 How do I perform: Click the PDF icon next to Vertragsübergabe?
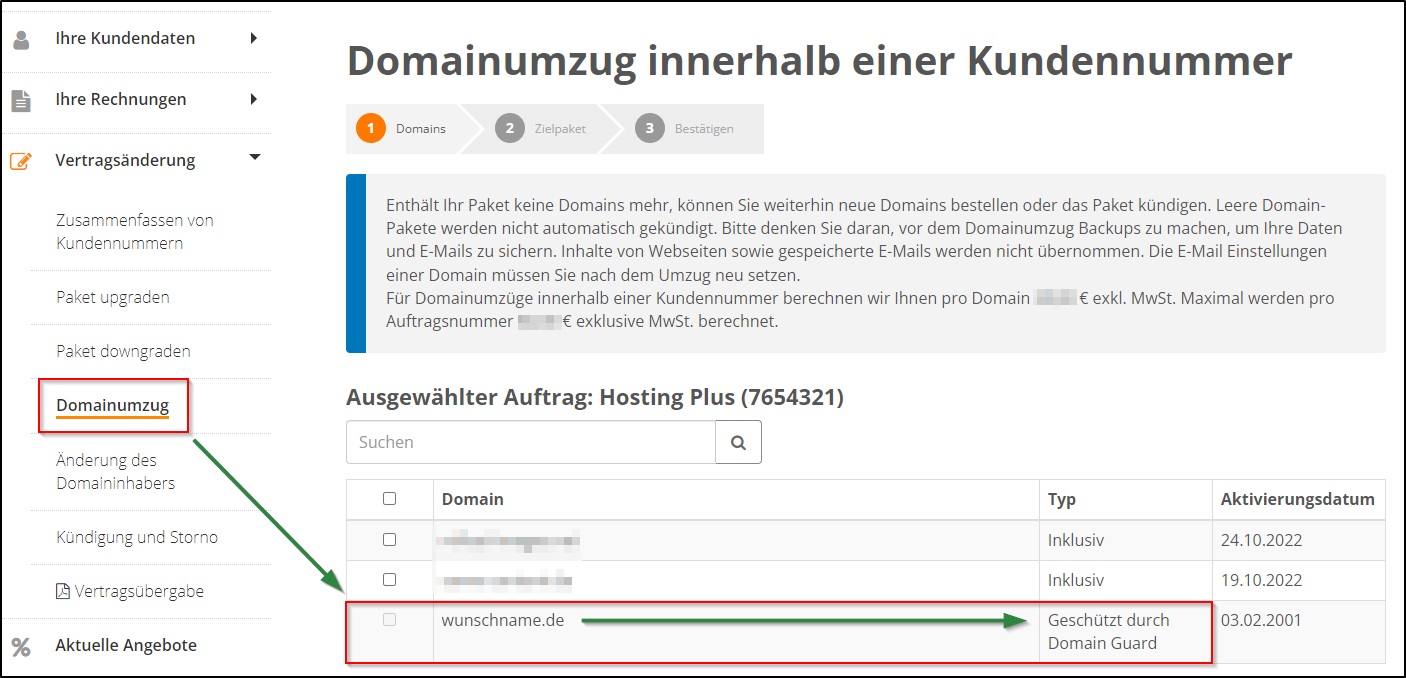63,591
